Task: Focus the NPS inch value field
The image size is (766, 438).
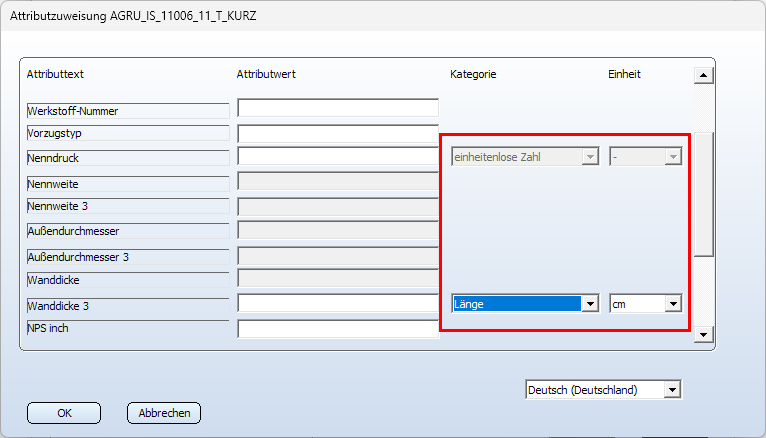Action: tap(338, 329)
